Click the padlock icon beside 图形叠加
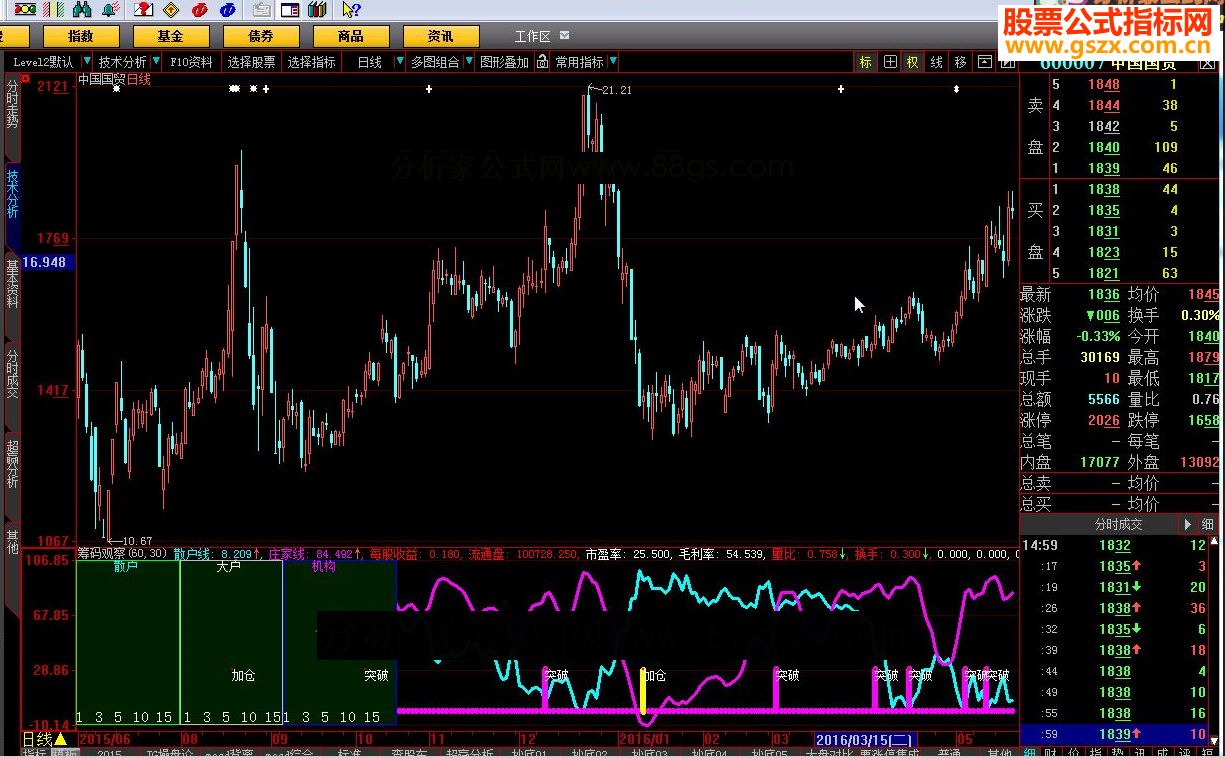 [542, 62]
